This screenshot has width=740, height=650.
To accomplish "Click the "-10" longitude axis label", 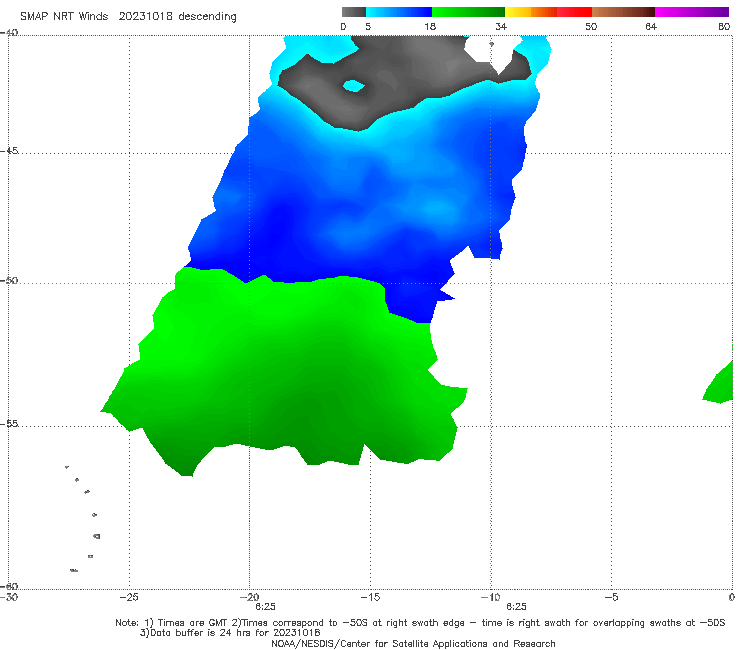I will click(490, 597).
